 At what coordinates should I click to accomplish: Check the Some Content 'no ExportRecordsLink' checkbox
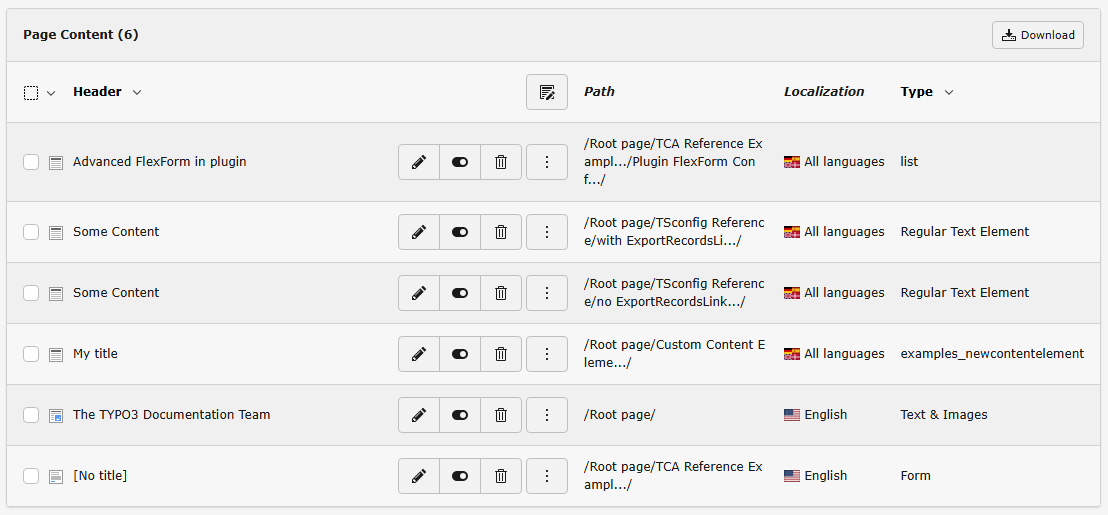(31, 292)
